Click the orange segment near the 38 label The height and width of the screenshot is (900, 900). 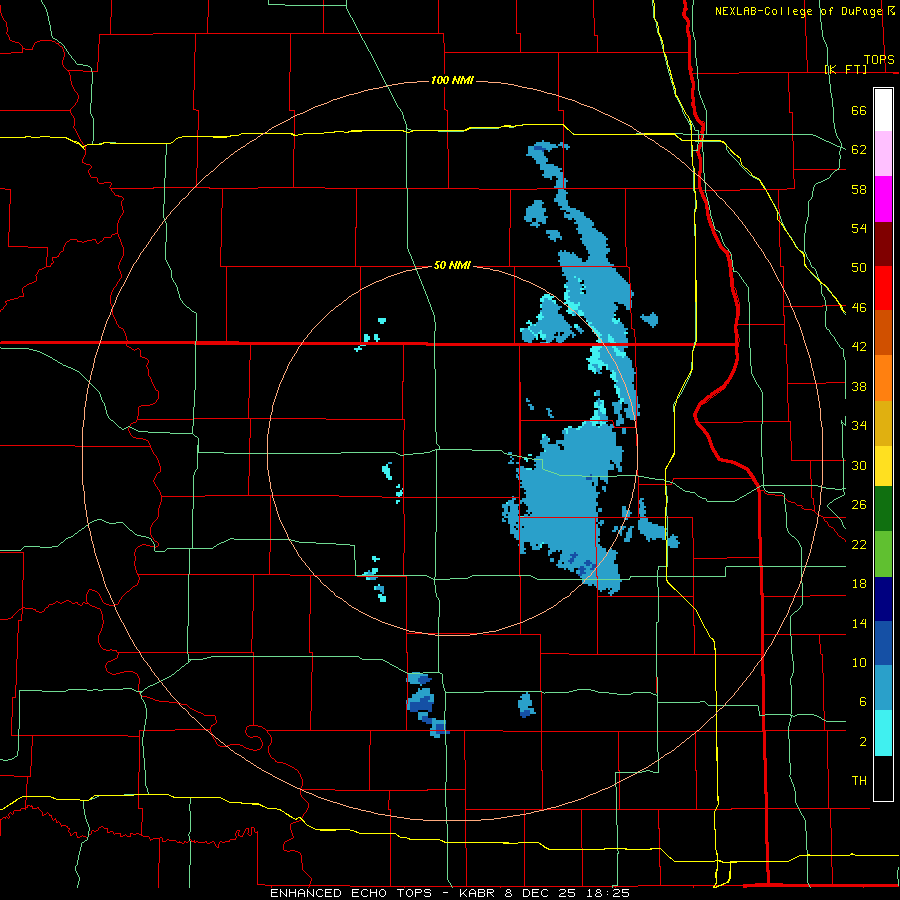pos(883,377)
